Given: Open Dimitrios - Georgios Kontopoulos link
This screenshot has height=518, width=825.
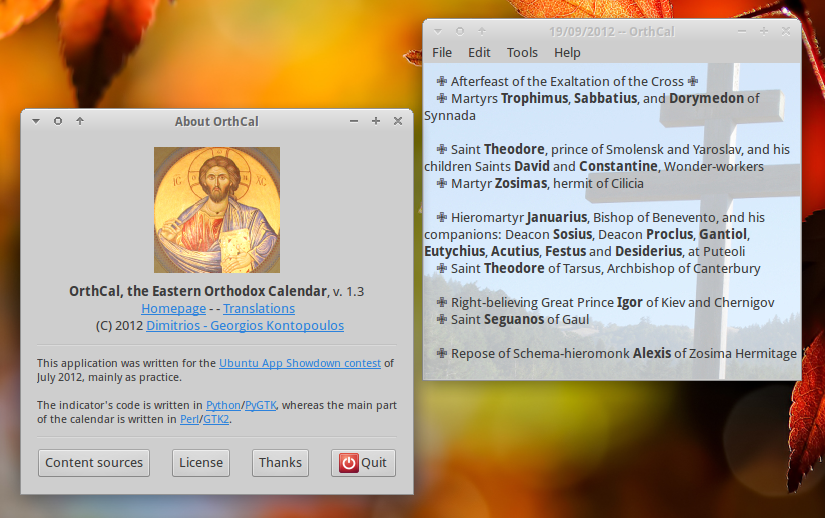Looking at the screenshot, I should [x=245, y=326].
